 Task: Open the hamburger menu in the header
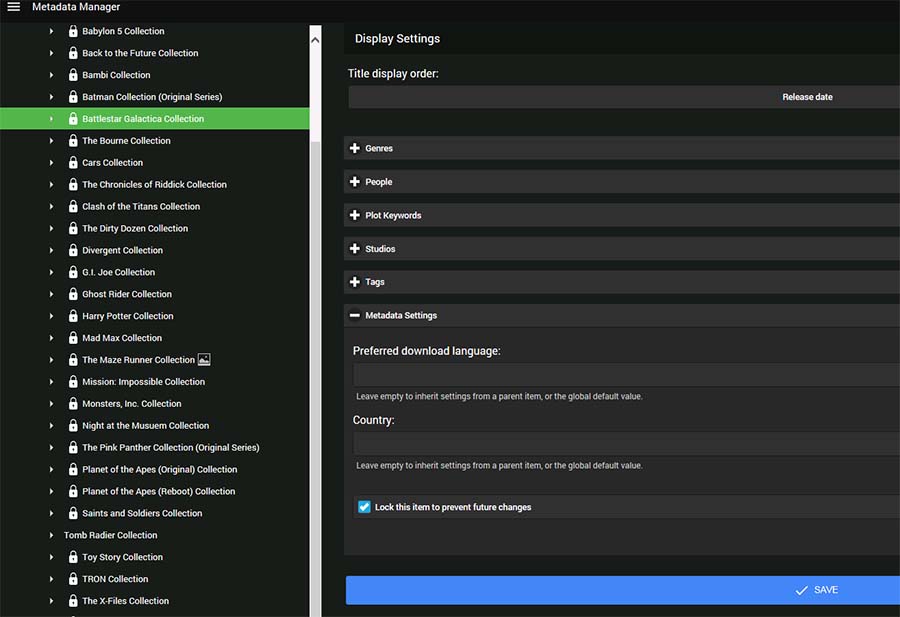[13, 7]
